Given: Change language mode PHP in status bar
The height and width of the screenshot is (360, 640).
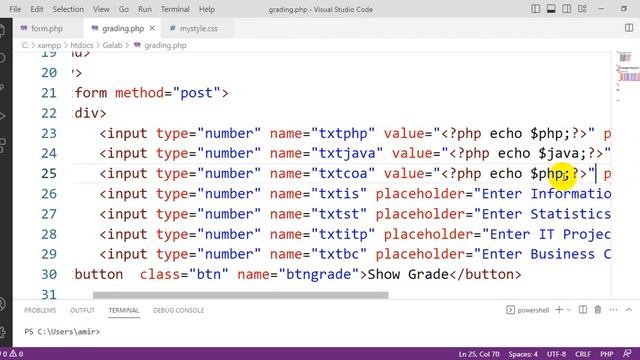Looking at the screenshot, I should [607, 354].
